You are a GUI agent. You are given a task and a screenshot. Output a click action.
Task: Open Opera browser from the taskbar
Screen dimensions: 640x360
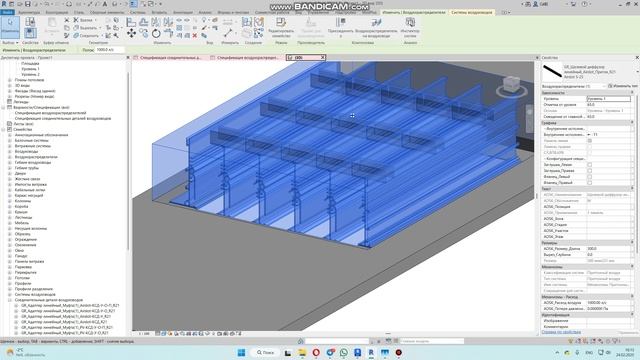coord(316,352)
